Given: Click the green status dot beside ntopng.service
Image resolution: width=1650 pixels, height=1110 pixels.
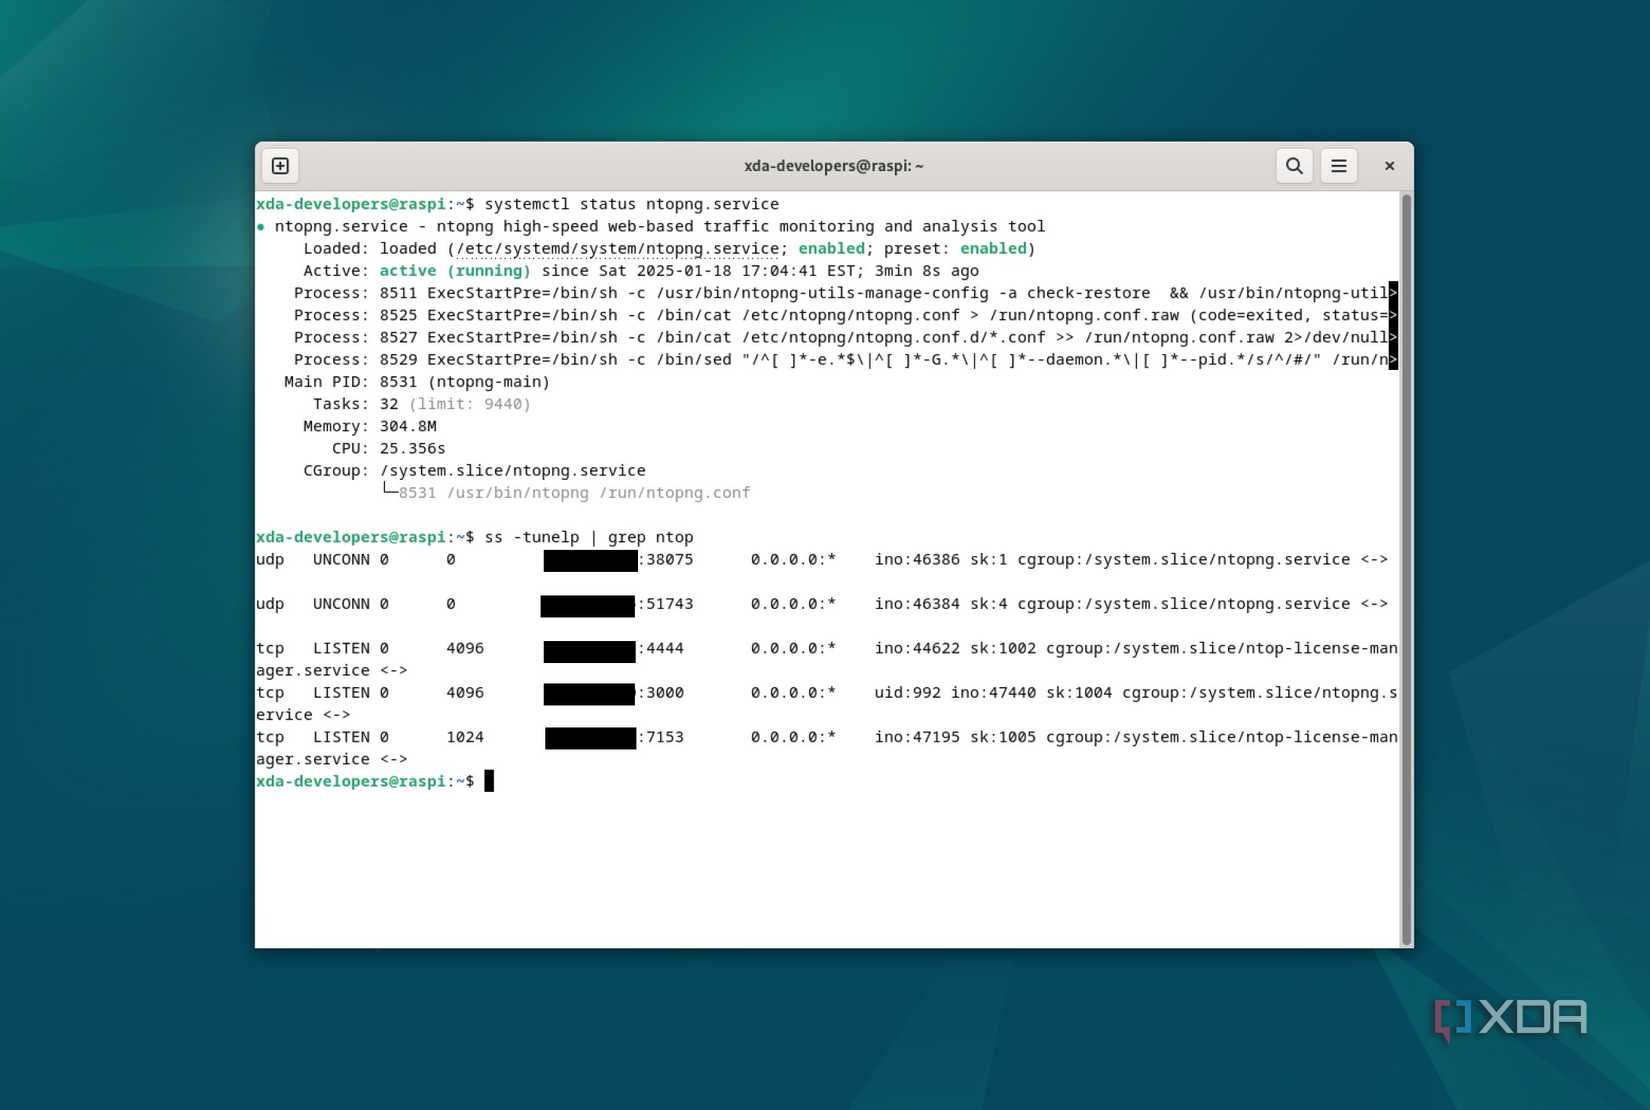Looking at the screenshot, I should pyautogui.click(x=263, y=225).
